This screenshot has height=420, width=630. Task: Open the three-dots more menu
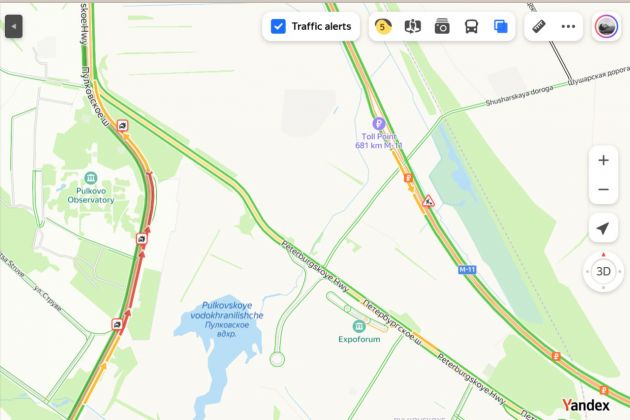[568, 27]
